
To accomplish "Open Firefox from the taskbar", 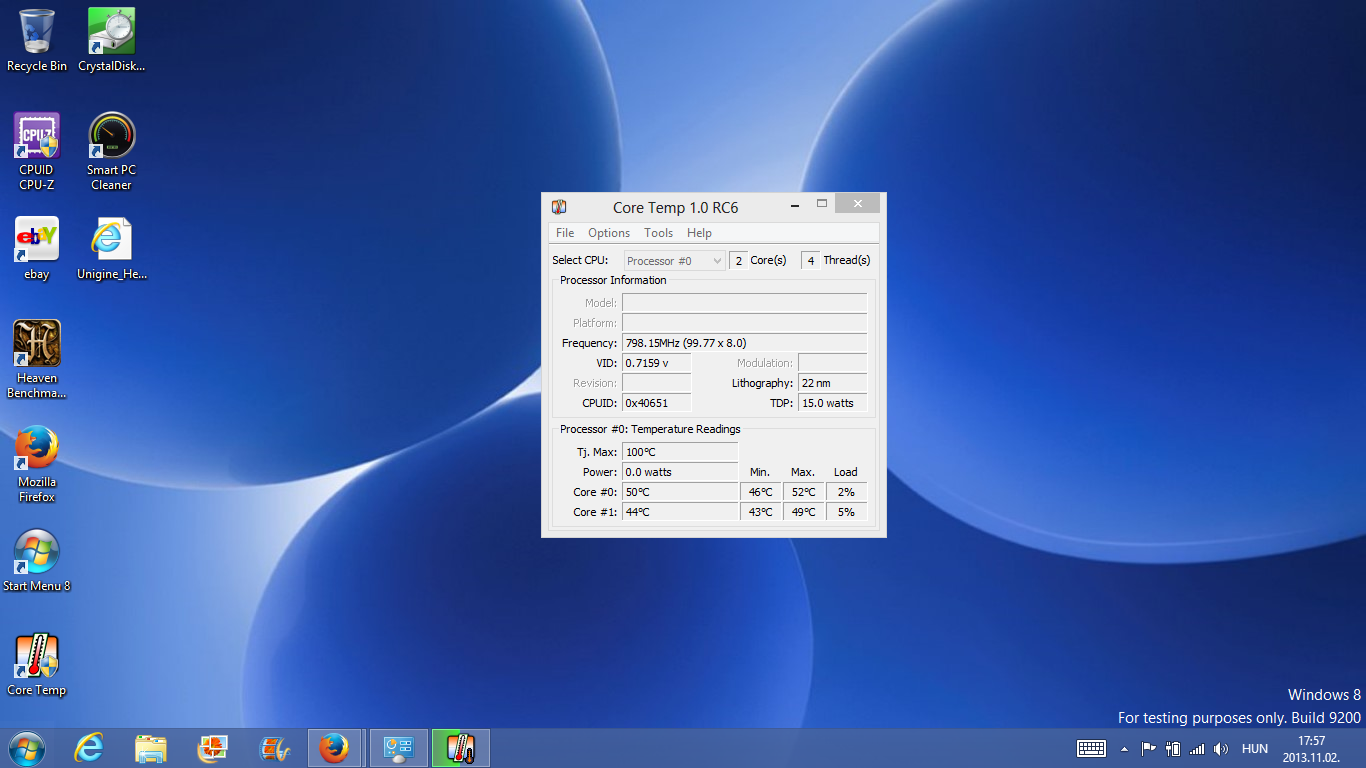I will point(333,748).
